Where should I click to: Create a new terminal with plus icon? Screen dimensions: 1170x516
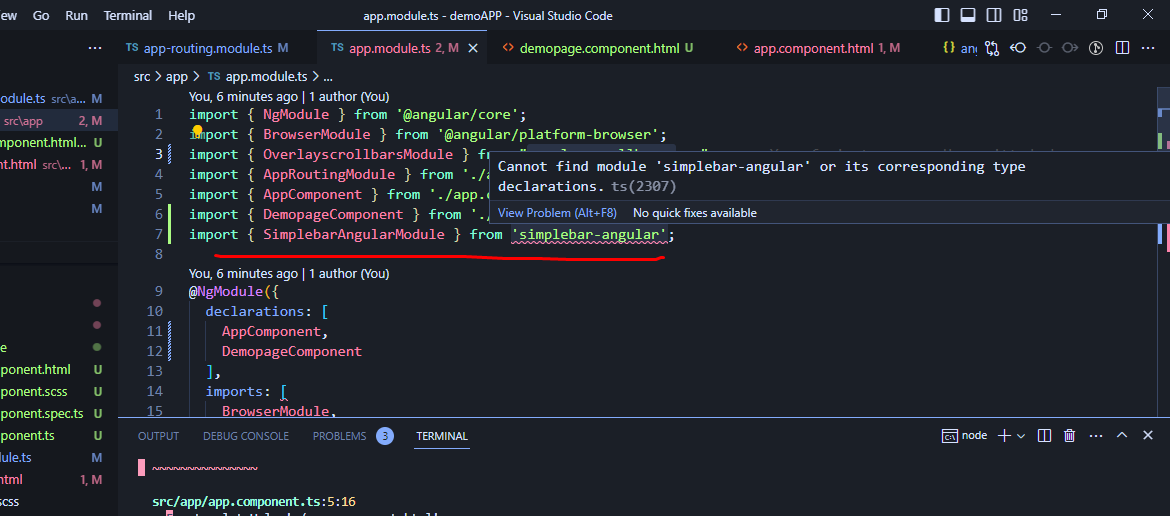pyautogui.click(x=1004, y=435)
